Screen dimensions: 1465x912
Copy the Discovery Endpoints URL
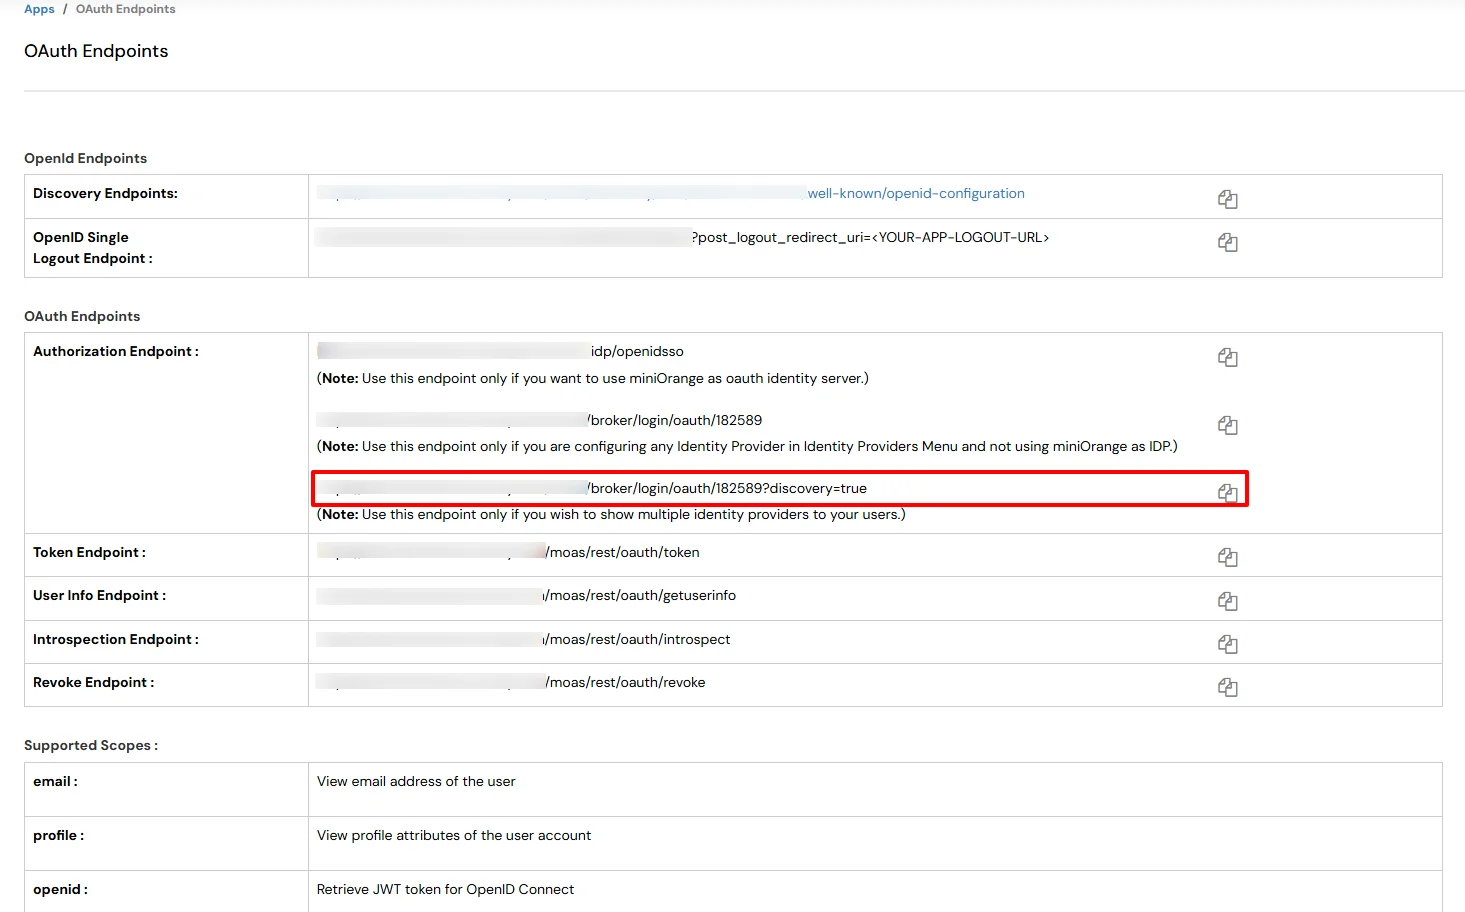pos(1228,199)
